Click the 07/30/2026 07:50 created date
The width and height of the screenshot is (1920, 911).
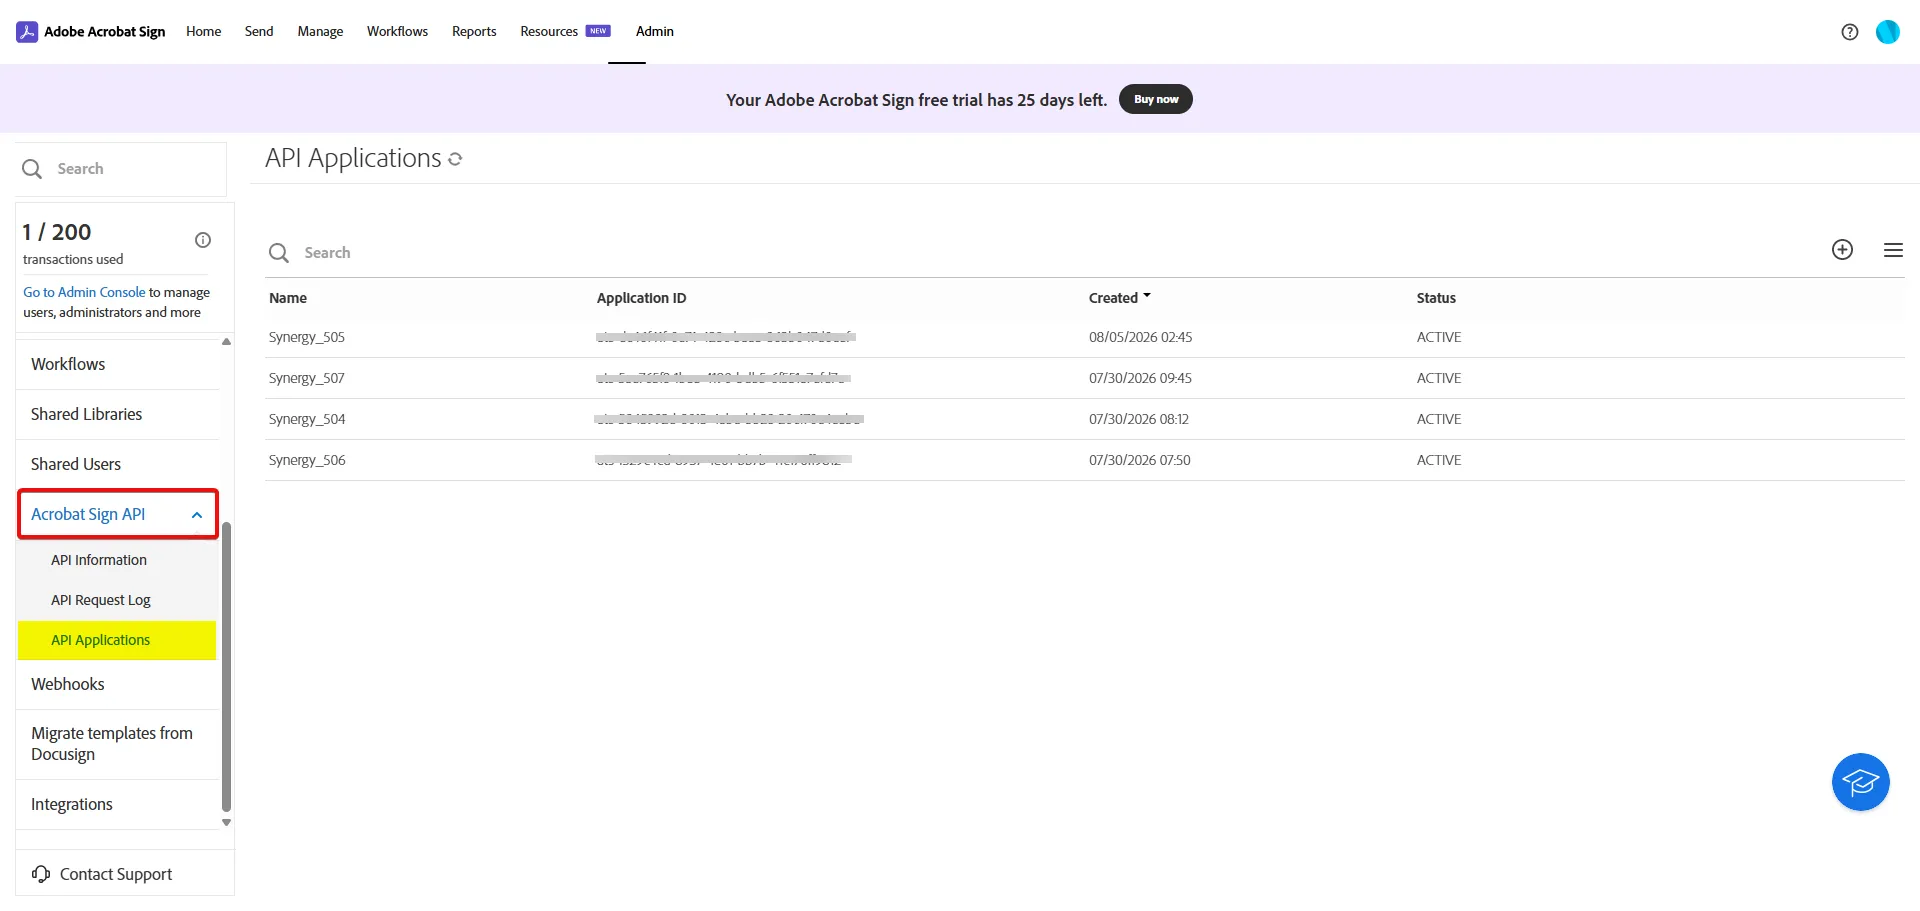(x=1140, y=460)
